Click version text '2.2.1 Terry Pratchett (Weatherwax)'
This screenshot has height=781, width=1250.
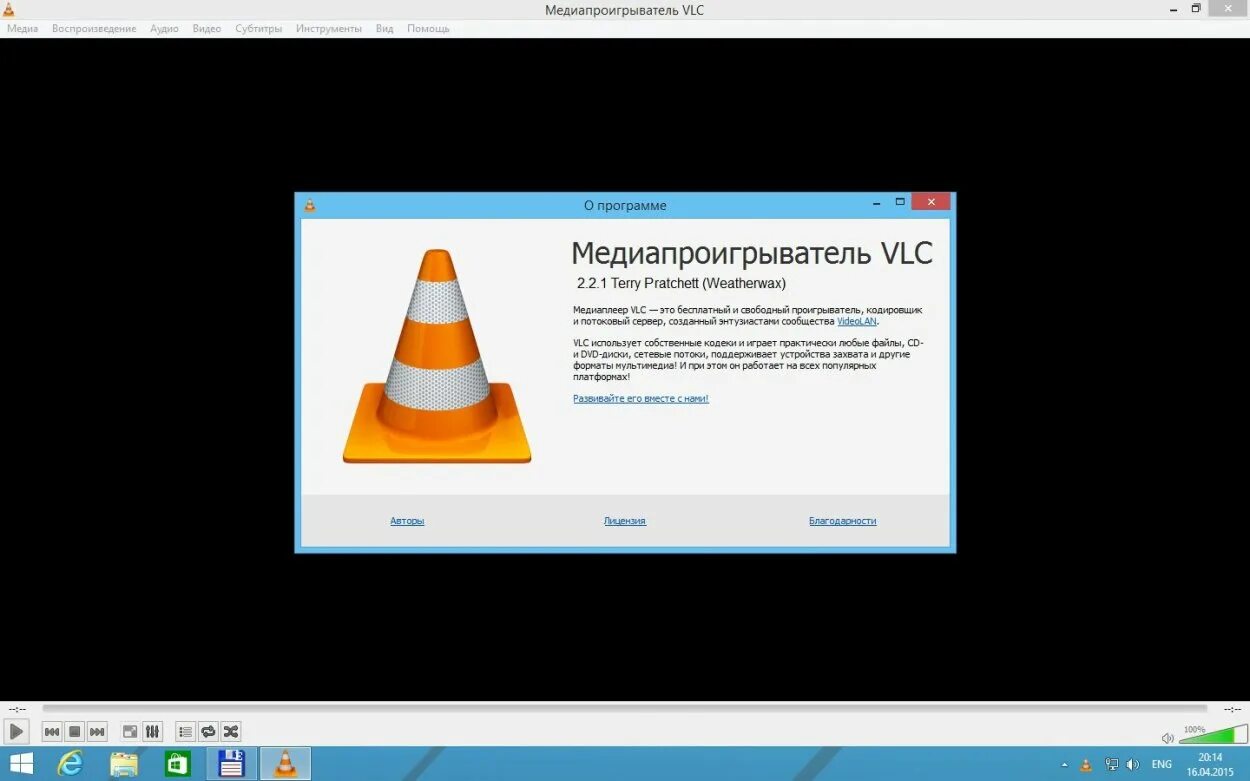tap(681, 284)
